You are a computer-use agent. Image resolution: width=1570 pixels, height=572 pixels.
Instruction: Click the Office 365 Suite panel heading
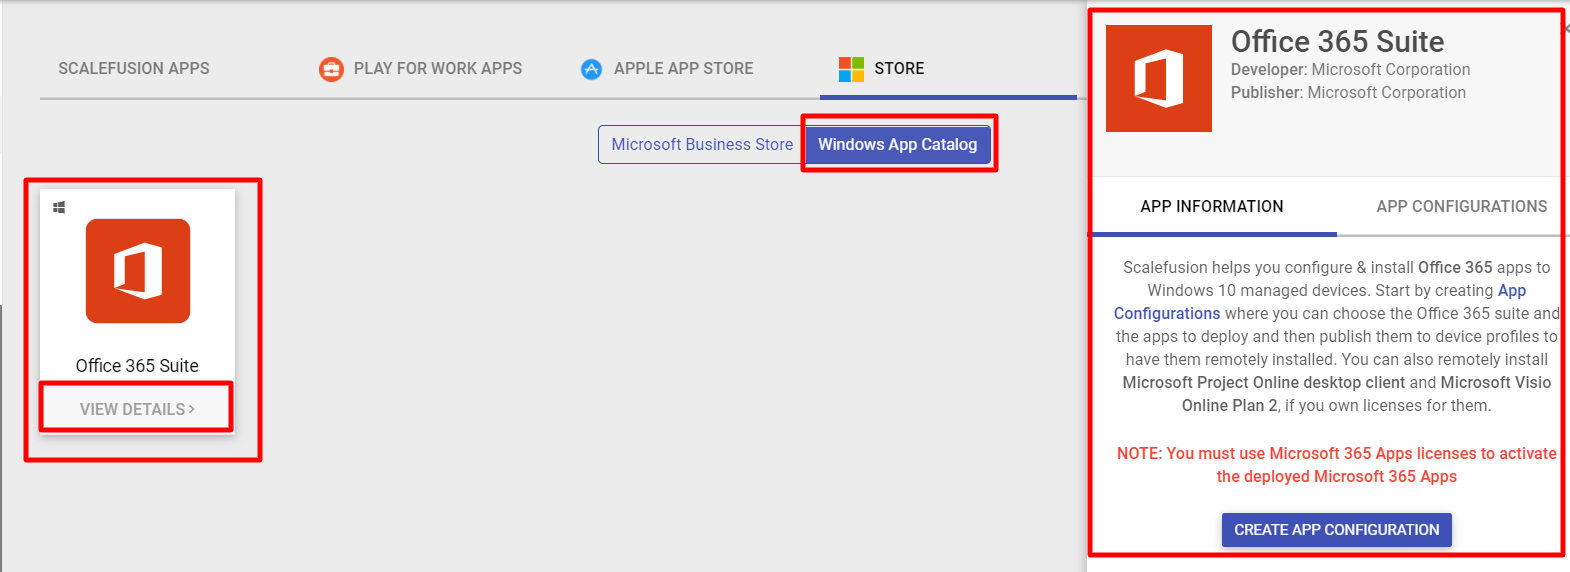pyautogui.click(x=1338, y=41)
